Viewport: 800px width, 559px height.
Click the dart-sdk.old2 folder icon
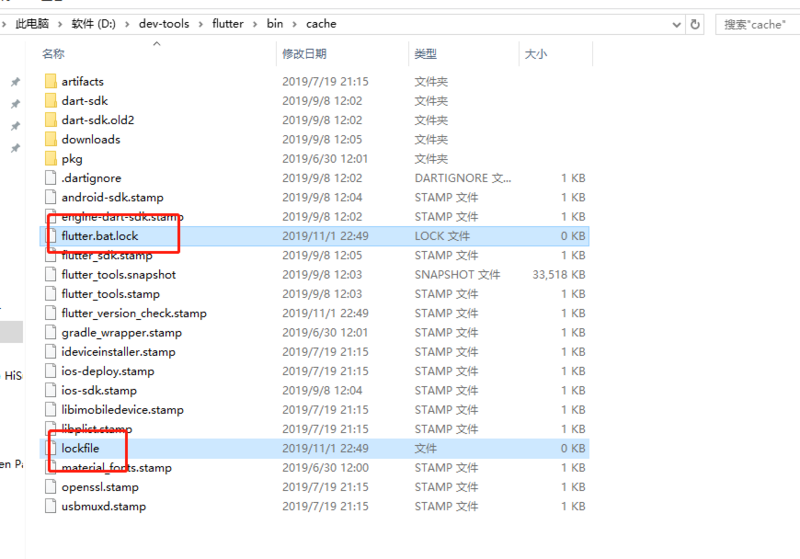[x=51, y=120]
